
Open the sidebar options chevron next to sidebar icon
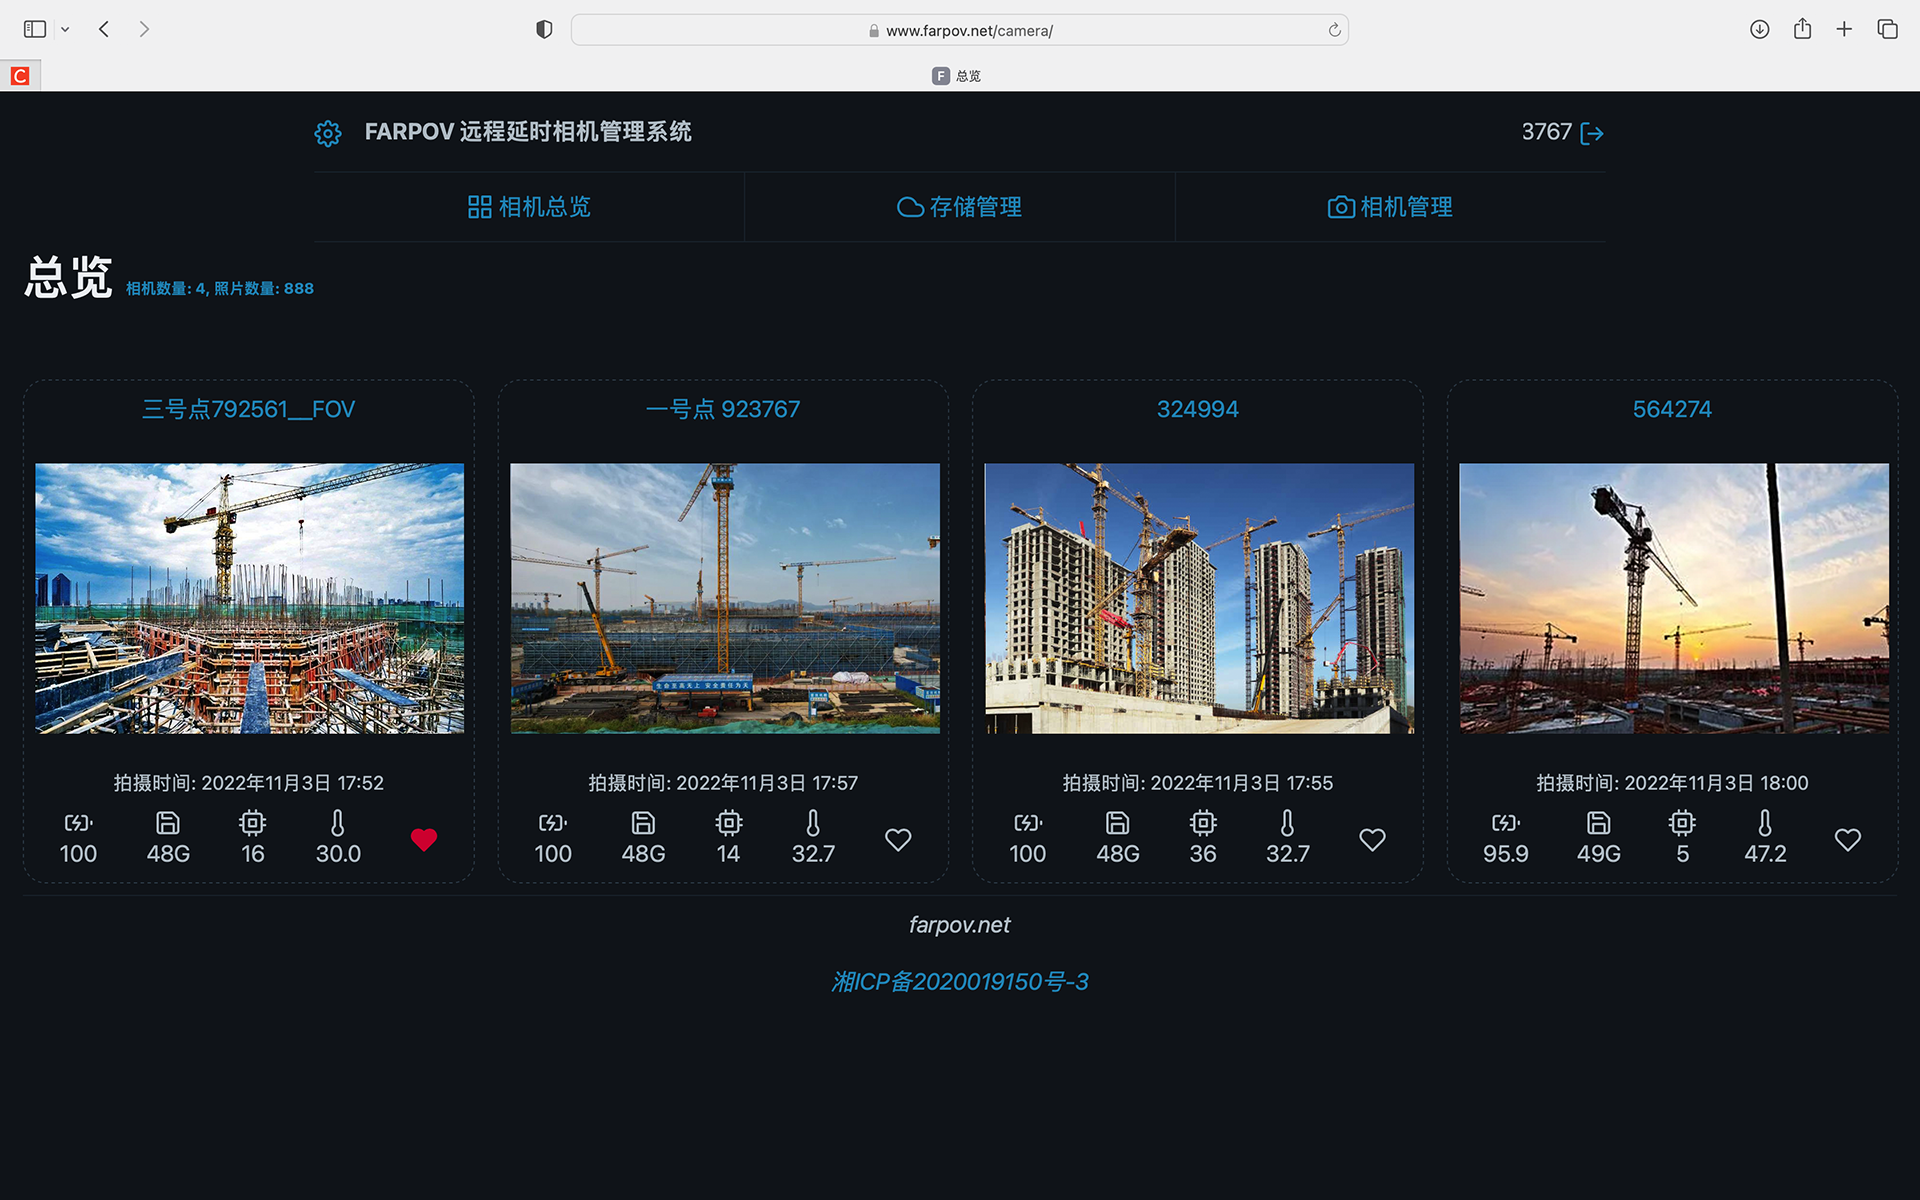[x=65, y=29]
